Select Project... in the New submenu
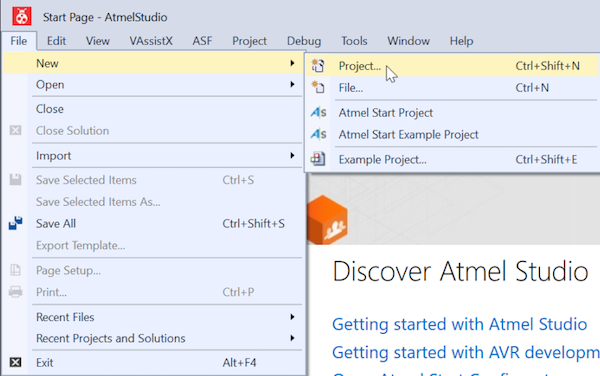 (x=452, y=66)
